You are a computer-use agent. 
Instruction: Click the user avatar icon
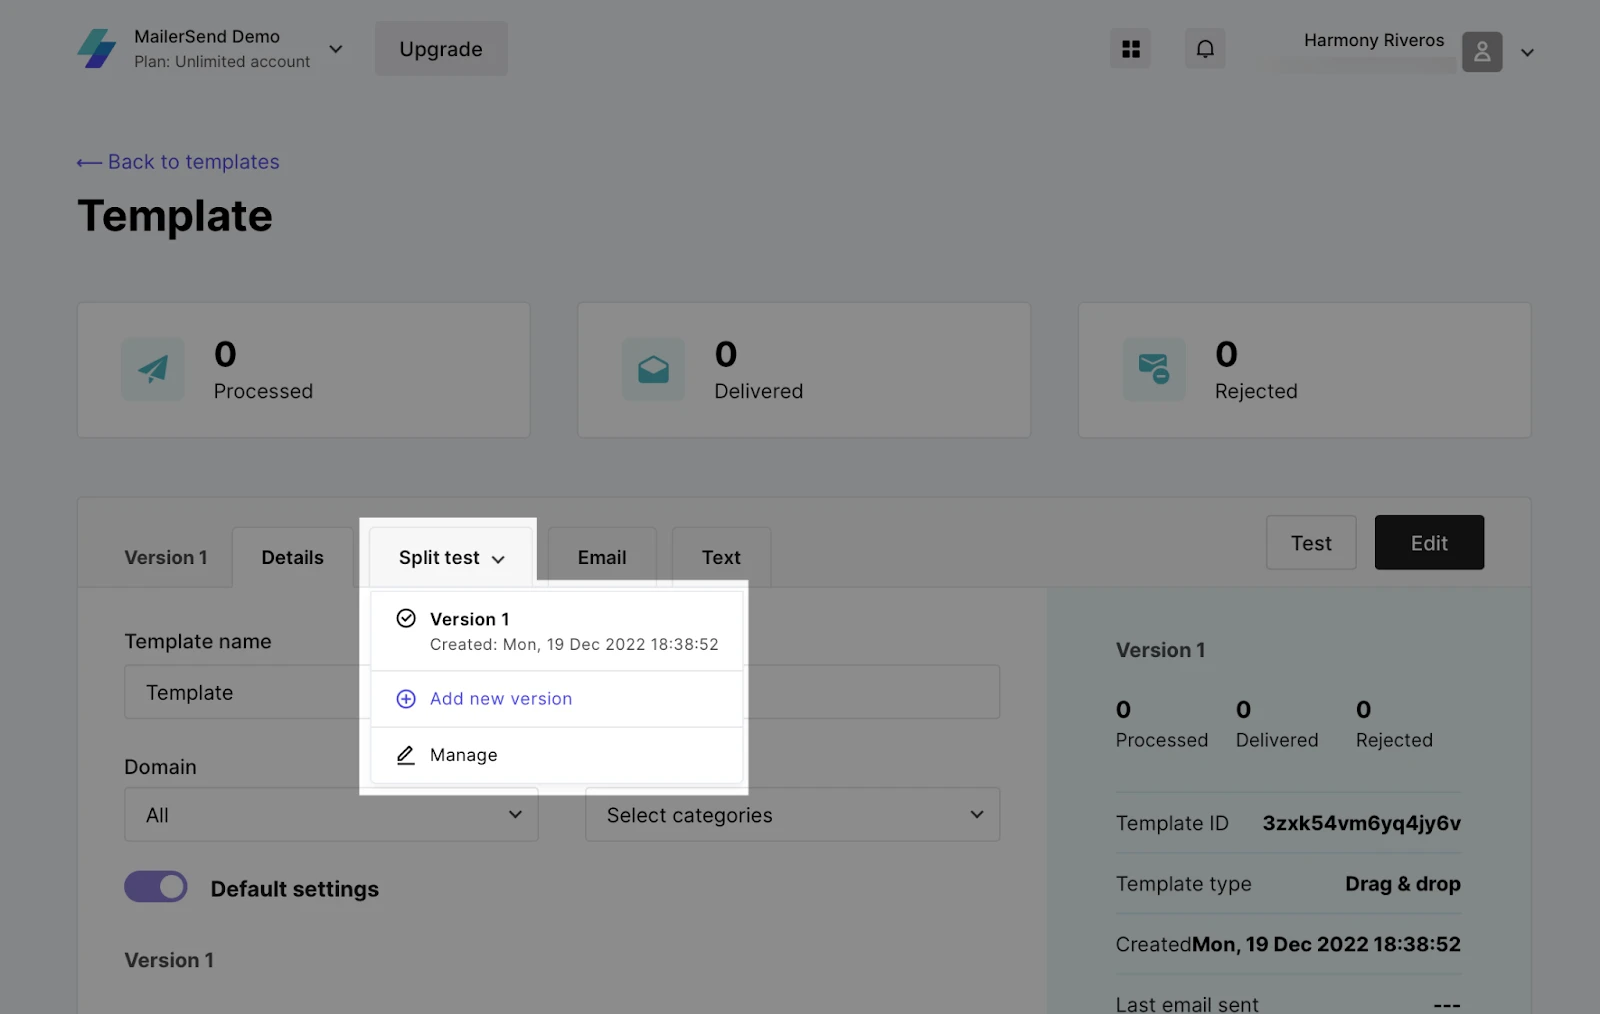[1481, 52]
